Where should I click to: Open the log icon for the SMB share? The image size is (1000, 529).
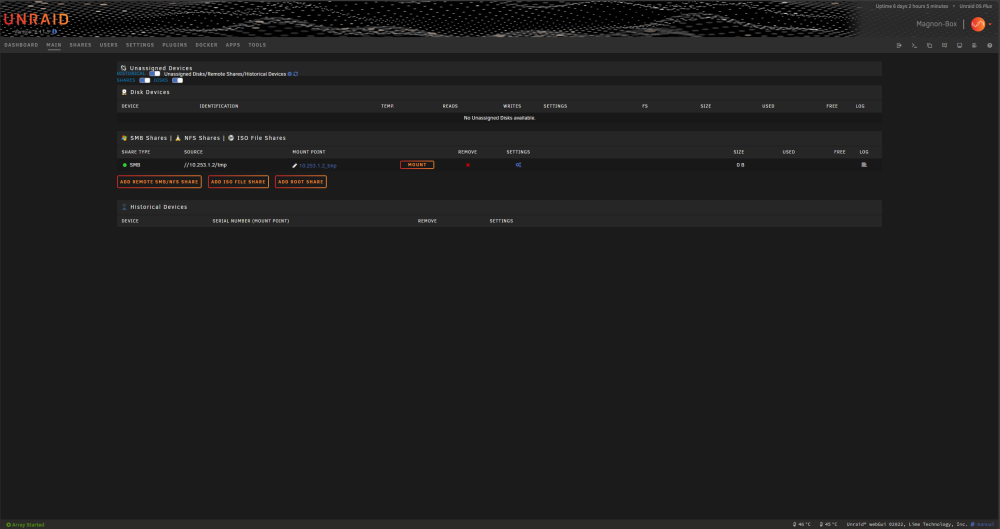[x=864, y=165]
